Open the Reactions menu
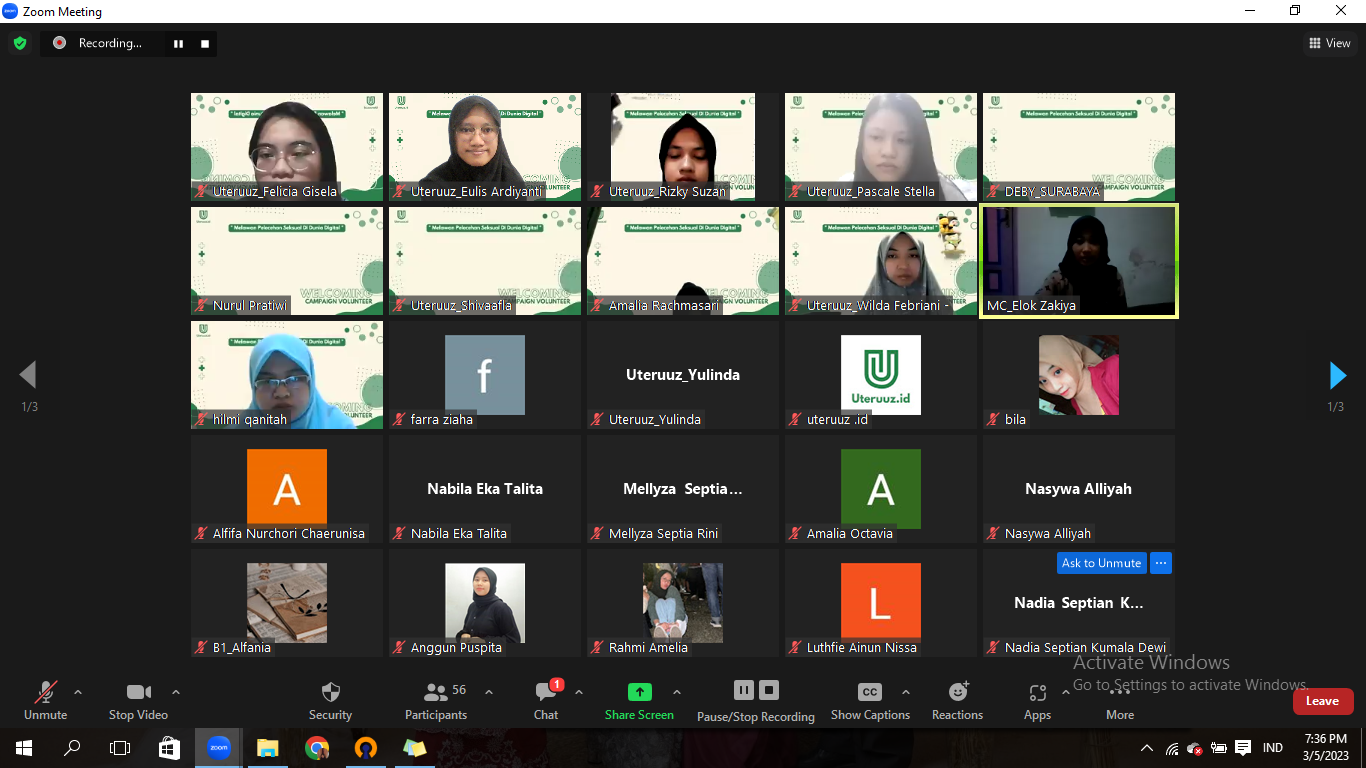The height and width of the screenshot is (768, 1366). tap(958, 700)
